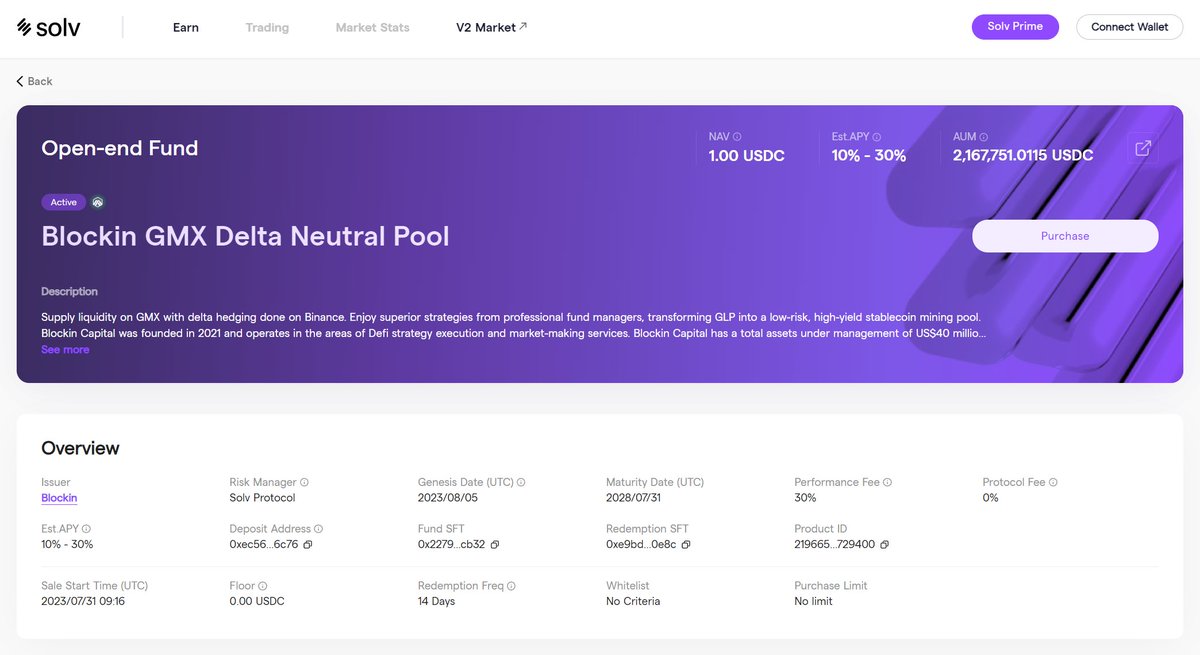Click the Performance Fee value 30%
Screen dimensions: 1200x655
(805, 498)
